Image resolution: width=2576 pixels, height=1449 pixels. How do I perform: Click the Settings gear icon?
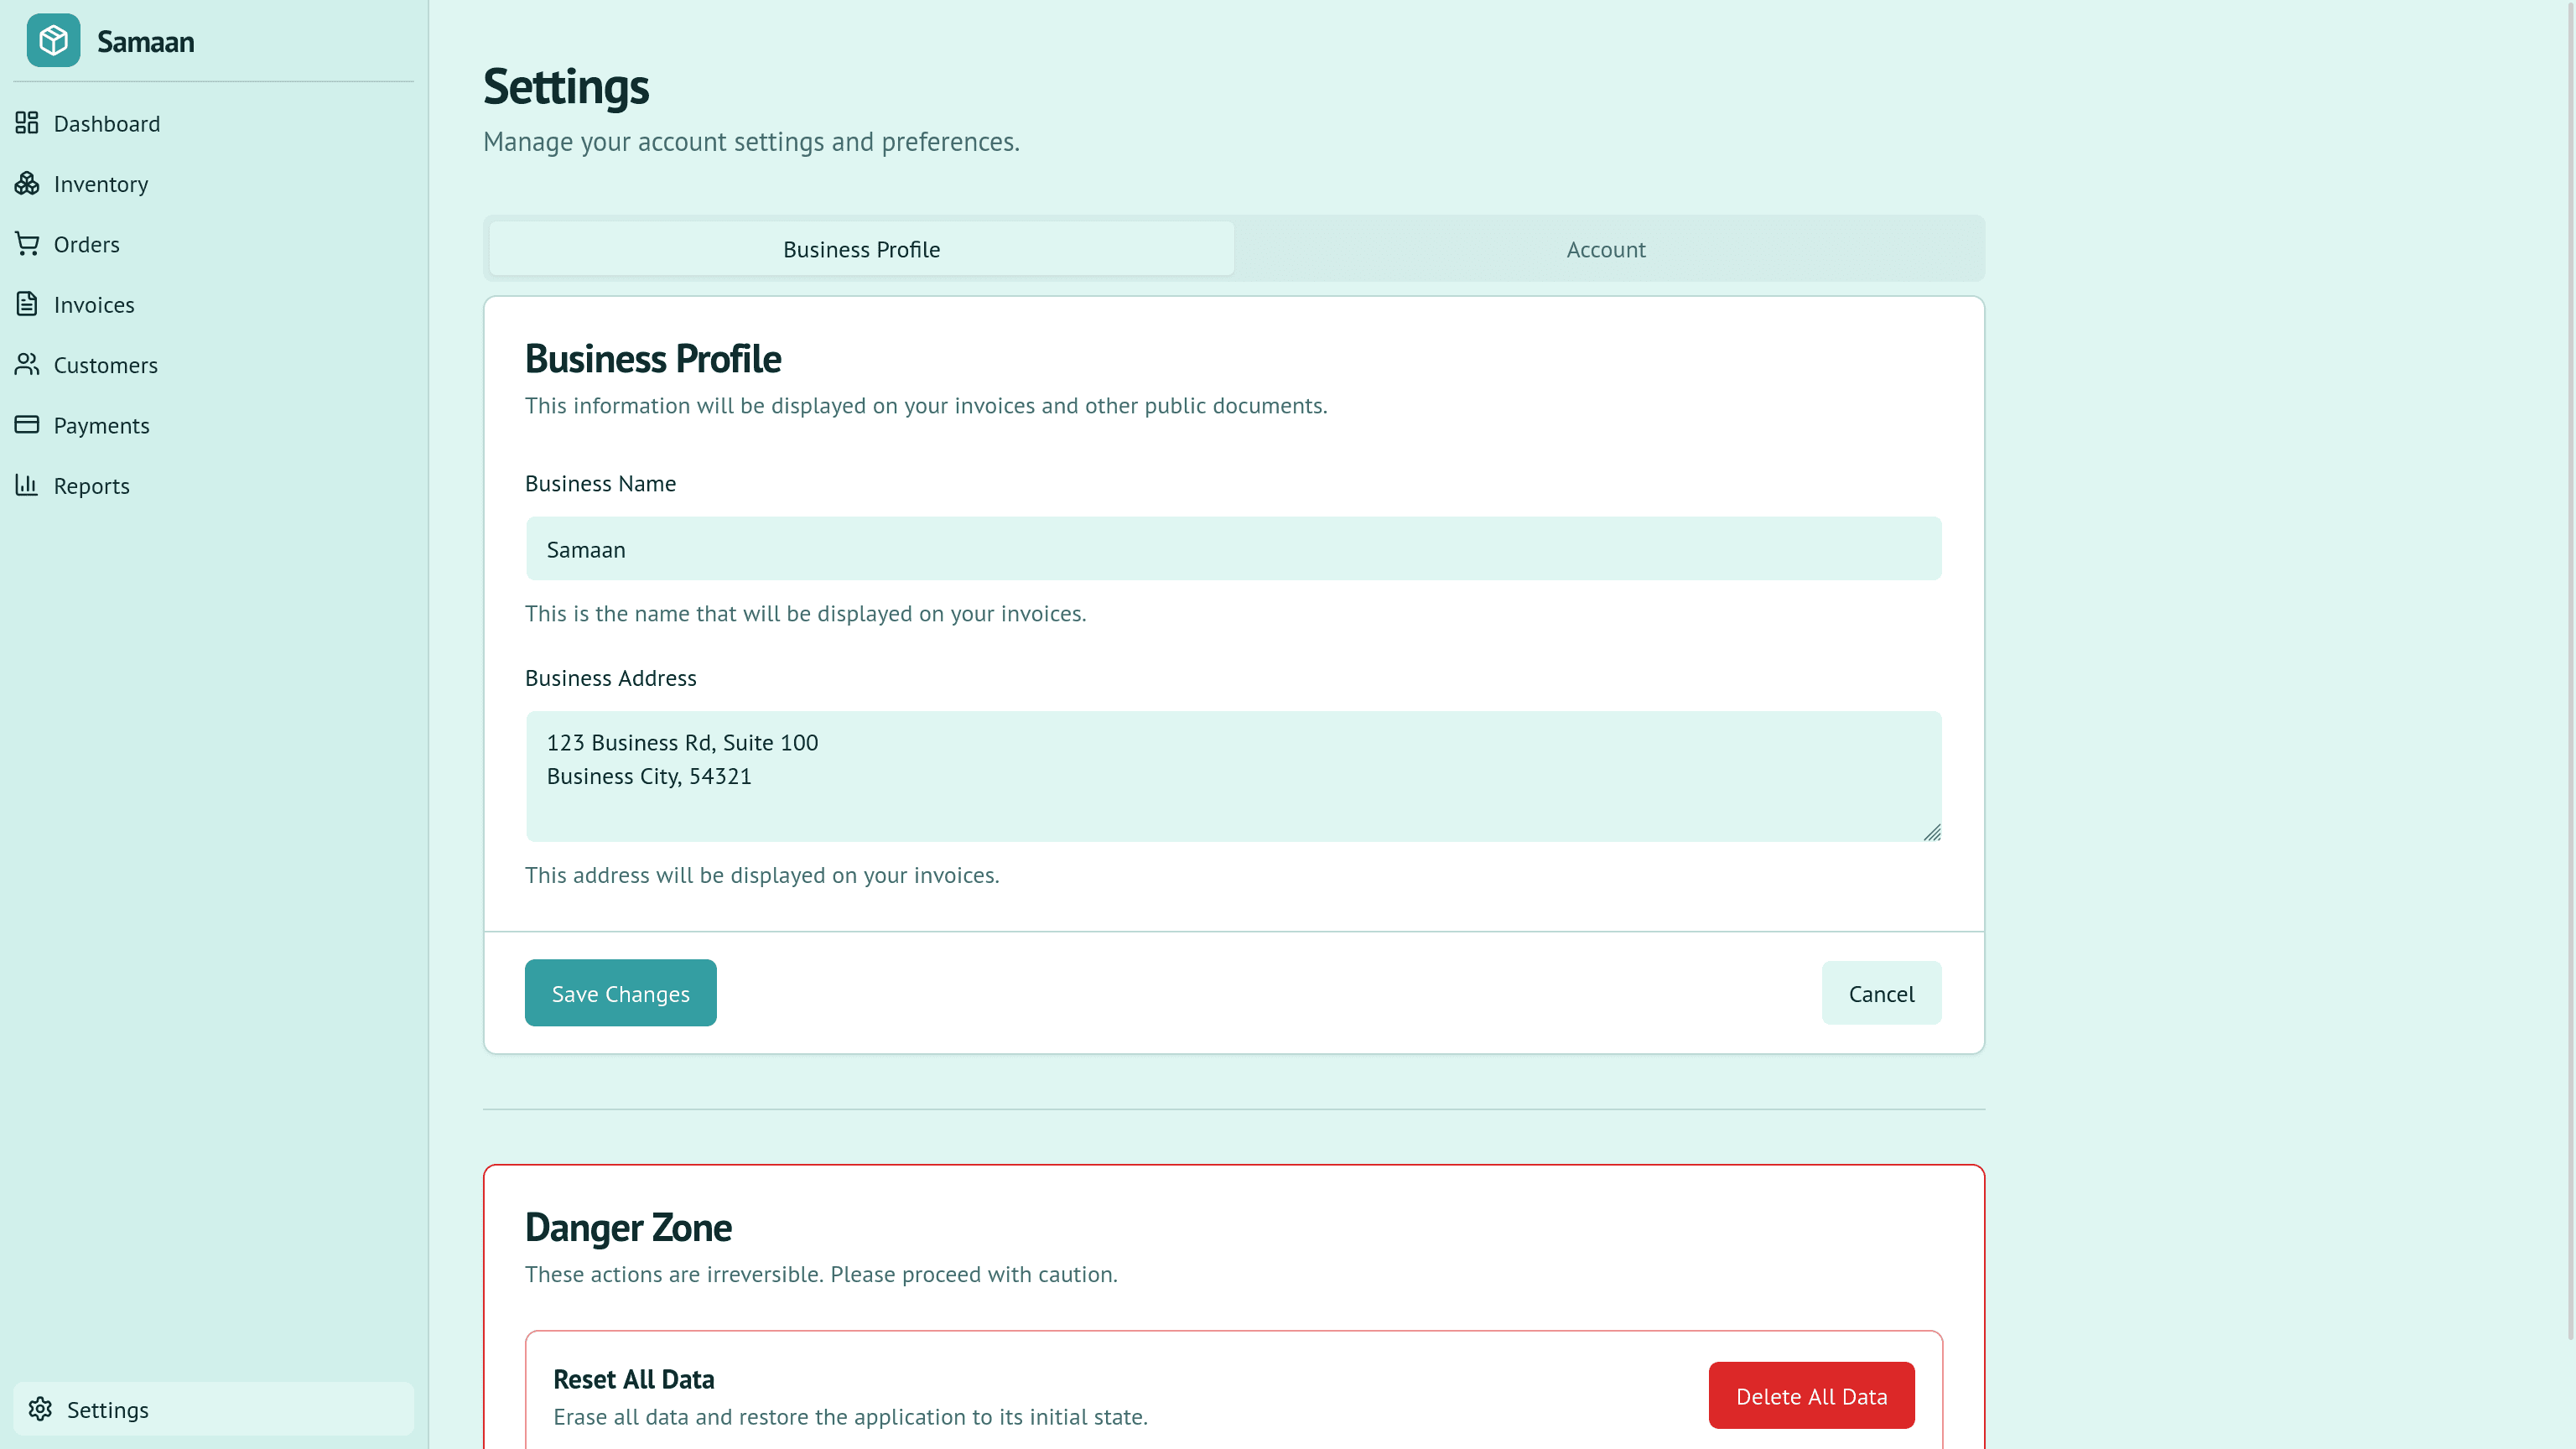(x=41, y=1409)
